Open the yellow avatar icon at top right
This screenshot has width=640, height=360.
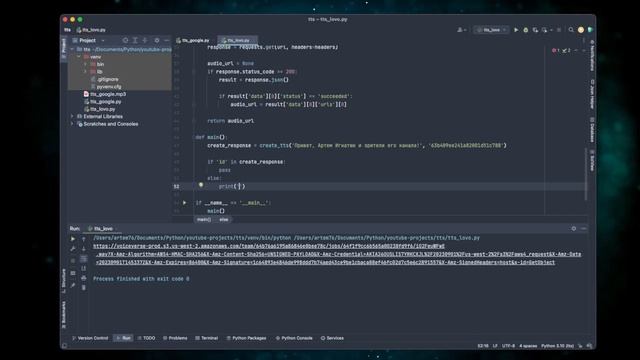(x=581, y=30)
